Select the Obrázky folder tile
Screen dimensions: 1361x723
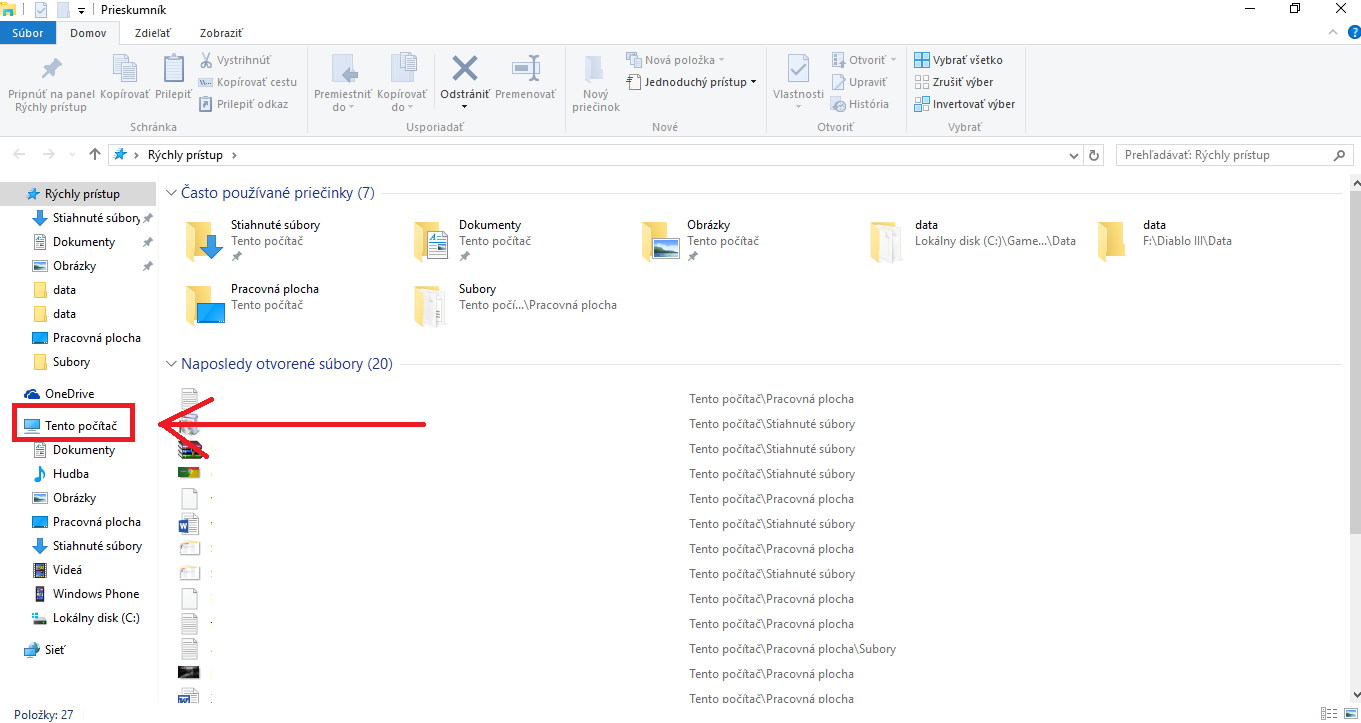point(701,241)
